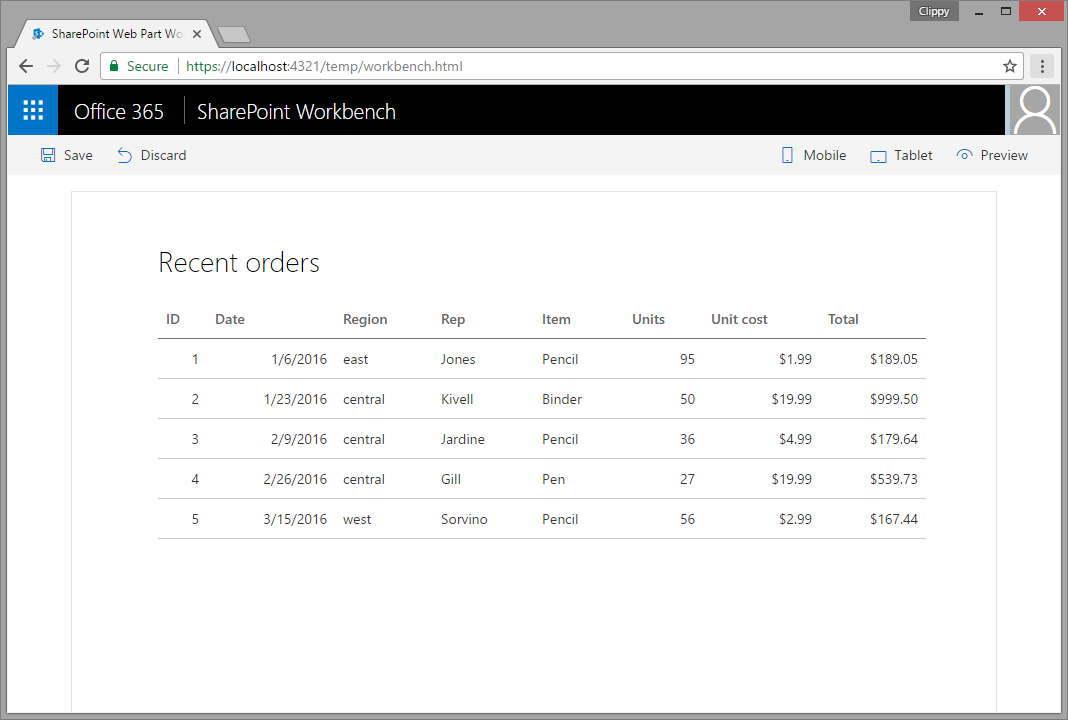Click the Date column header
1068x720 pixels.
(x=230, y=319)
